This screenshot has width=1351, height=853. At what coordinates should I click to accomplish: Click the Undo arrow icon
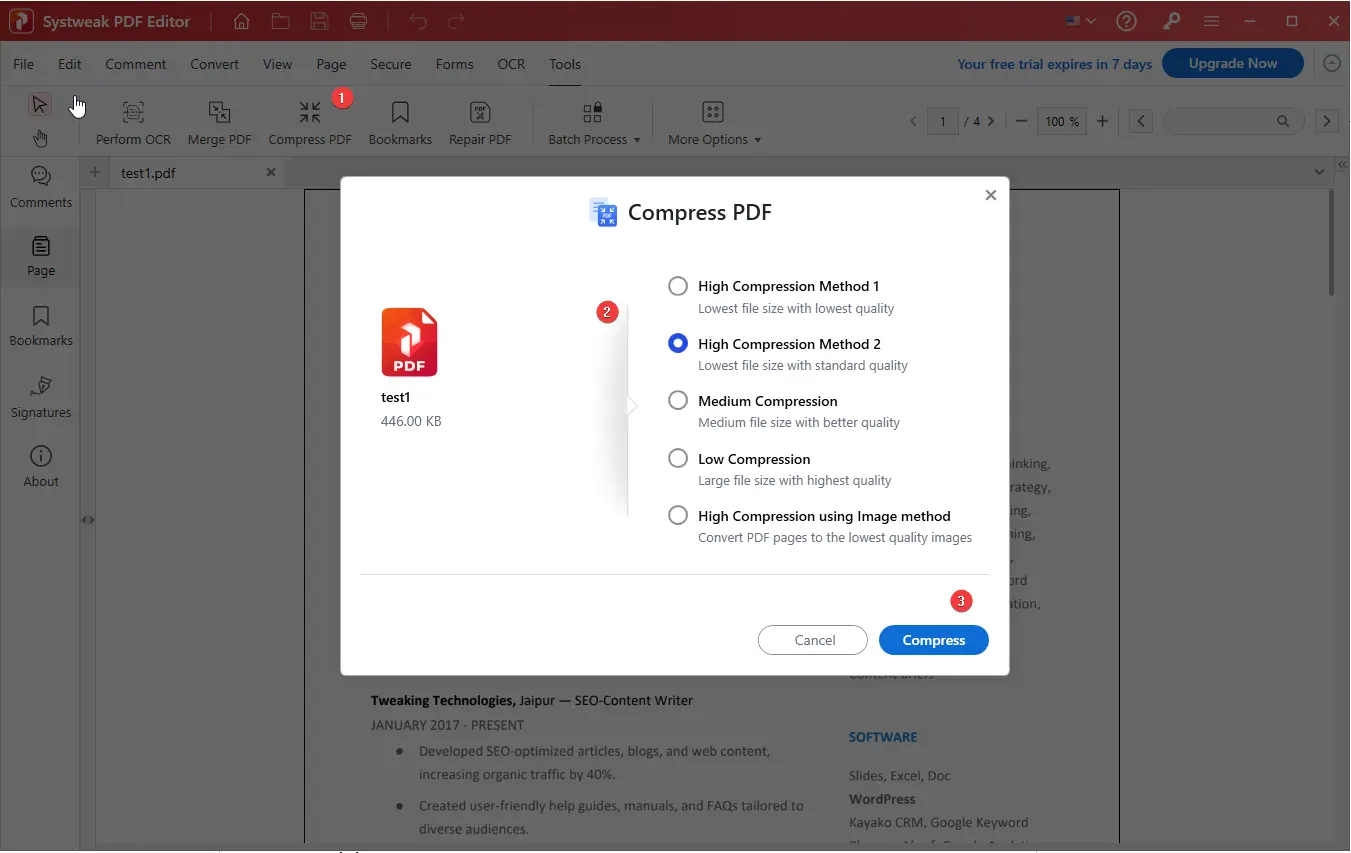[418, 21]
